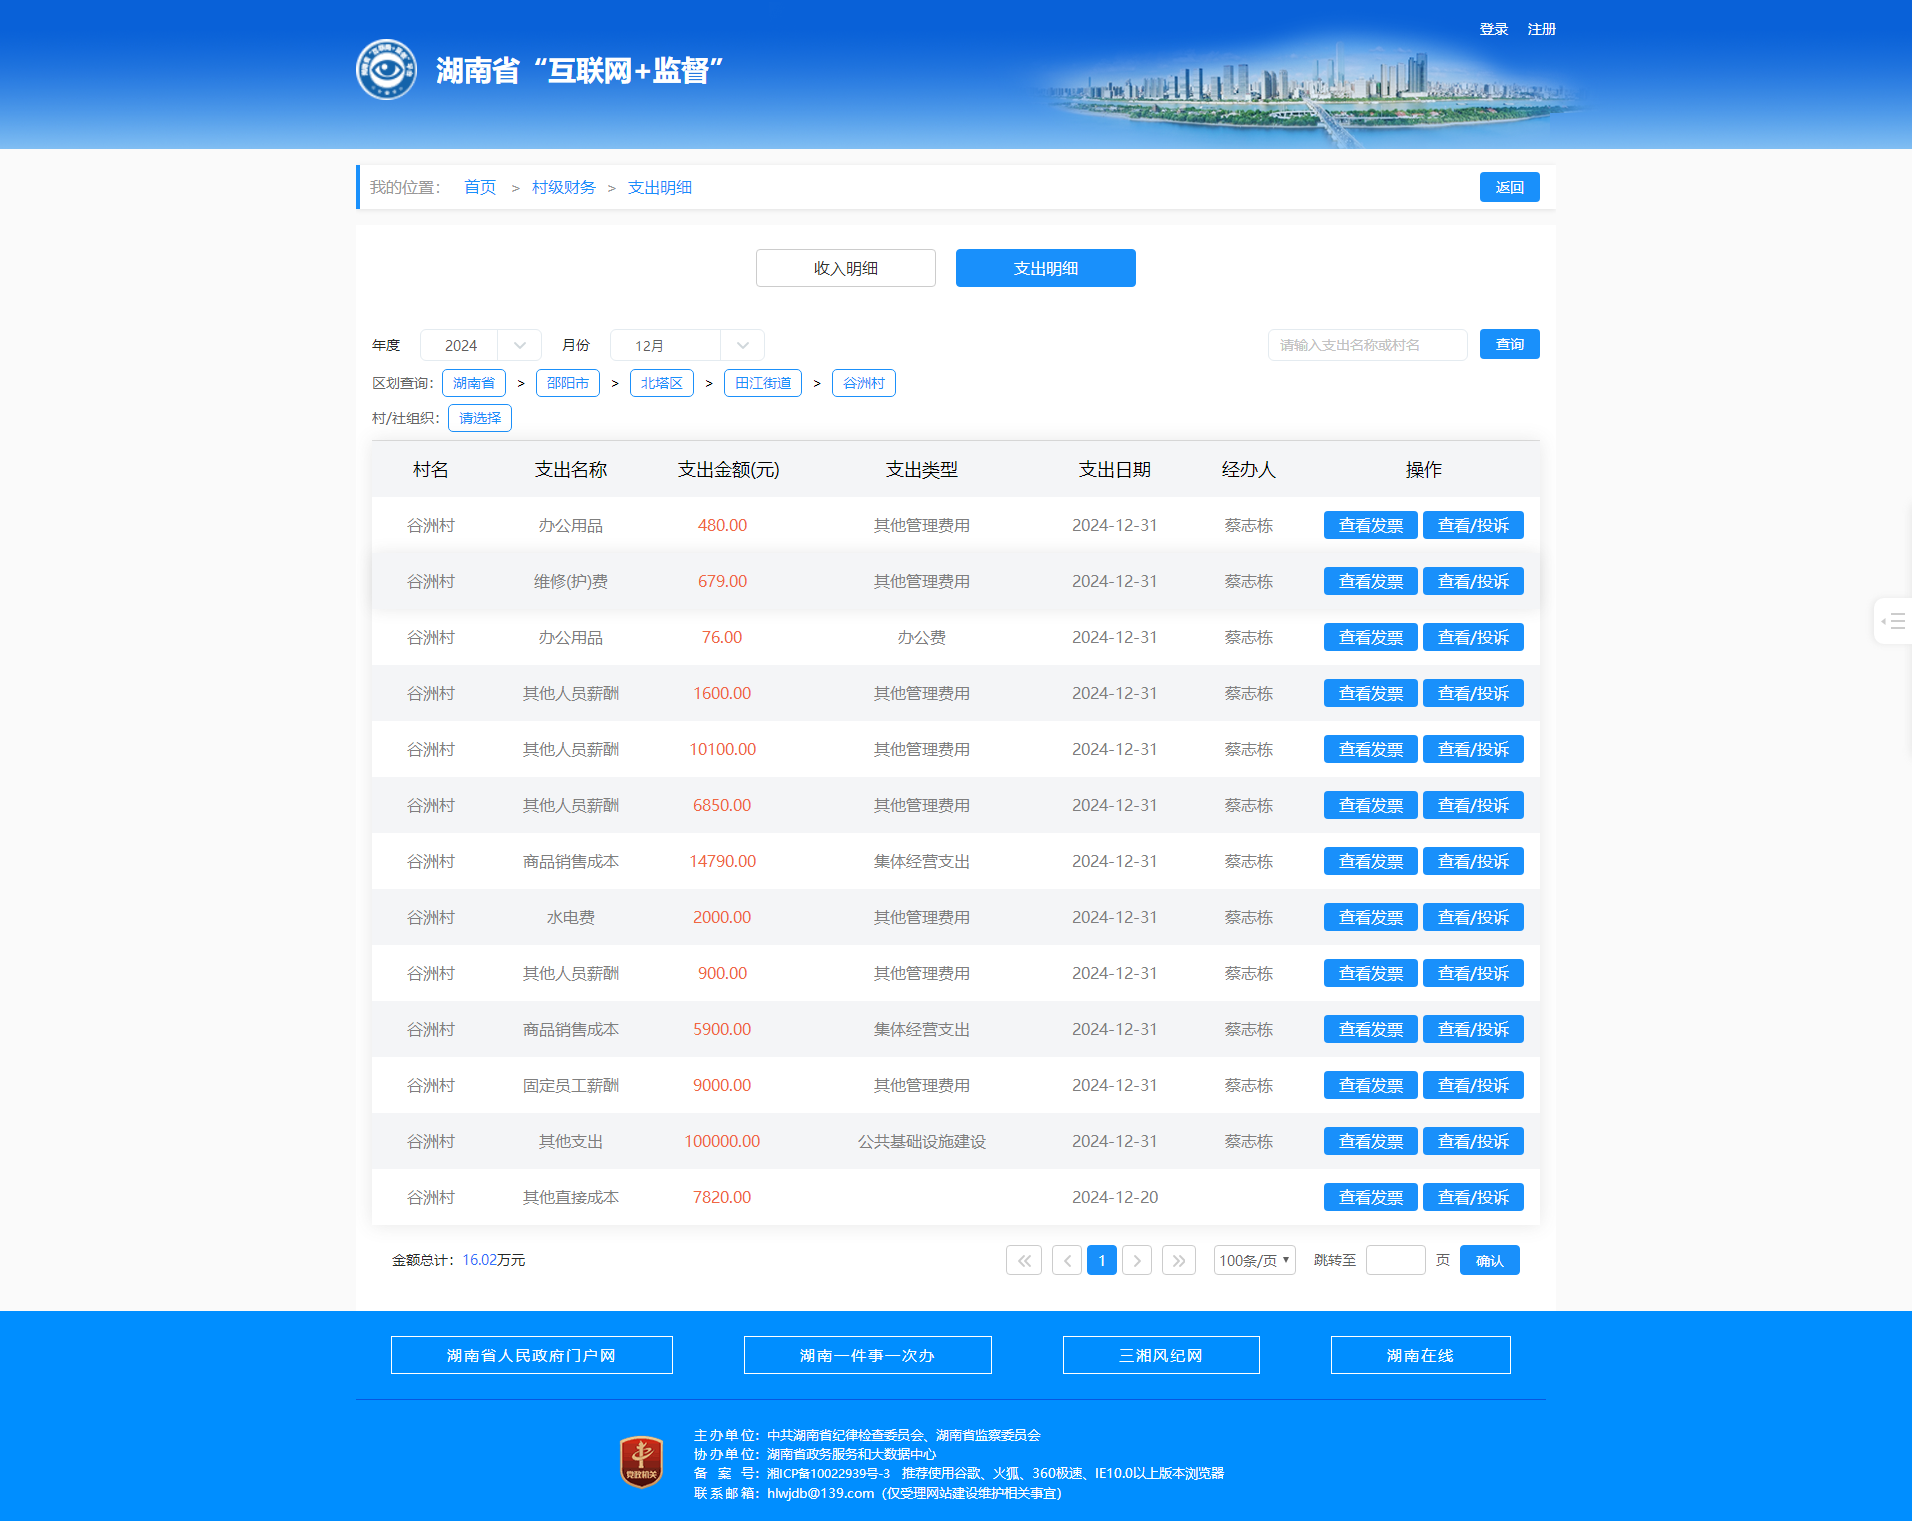1912x1521 pixels.
Task: View invoice for 5900.00 商品销售成本 row
Action: pyautogui.click(x=1371, y=1029)
